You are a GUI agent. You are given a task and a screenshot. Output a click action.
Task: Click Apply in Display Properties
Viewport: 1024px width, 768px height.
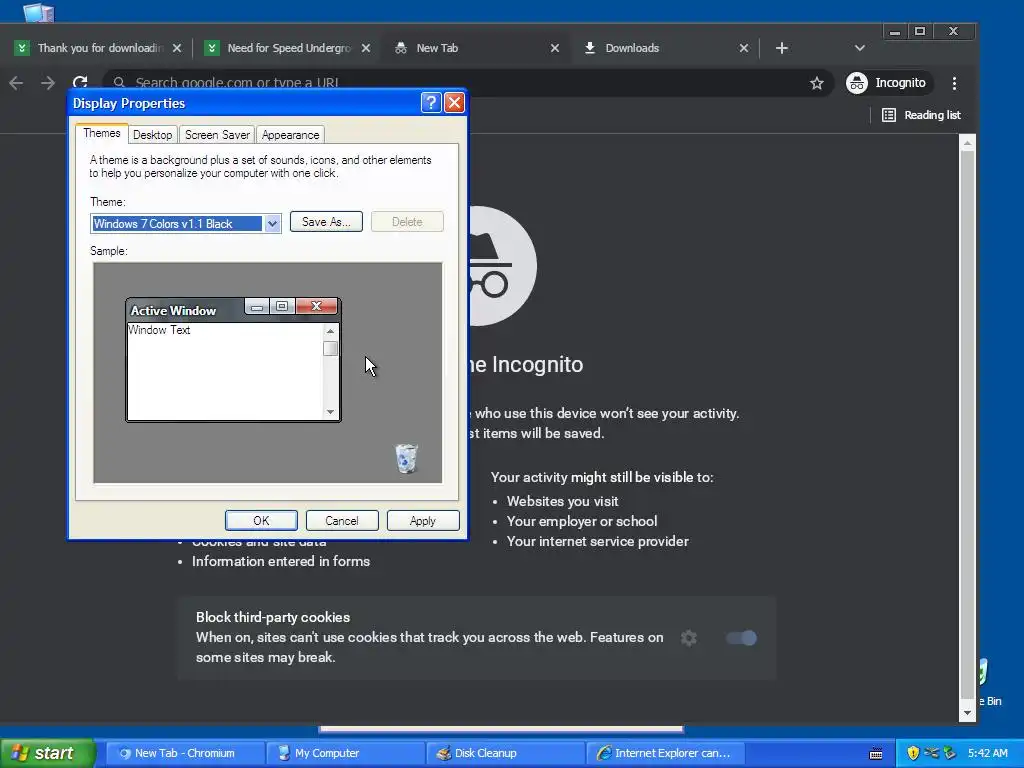pos(423,520)
